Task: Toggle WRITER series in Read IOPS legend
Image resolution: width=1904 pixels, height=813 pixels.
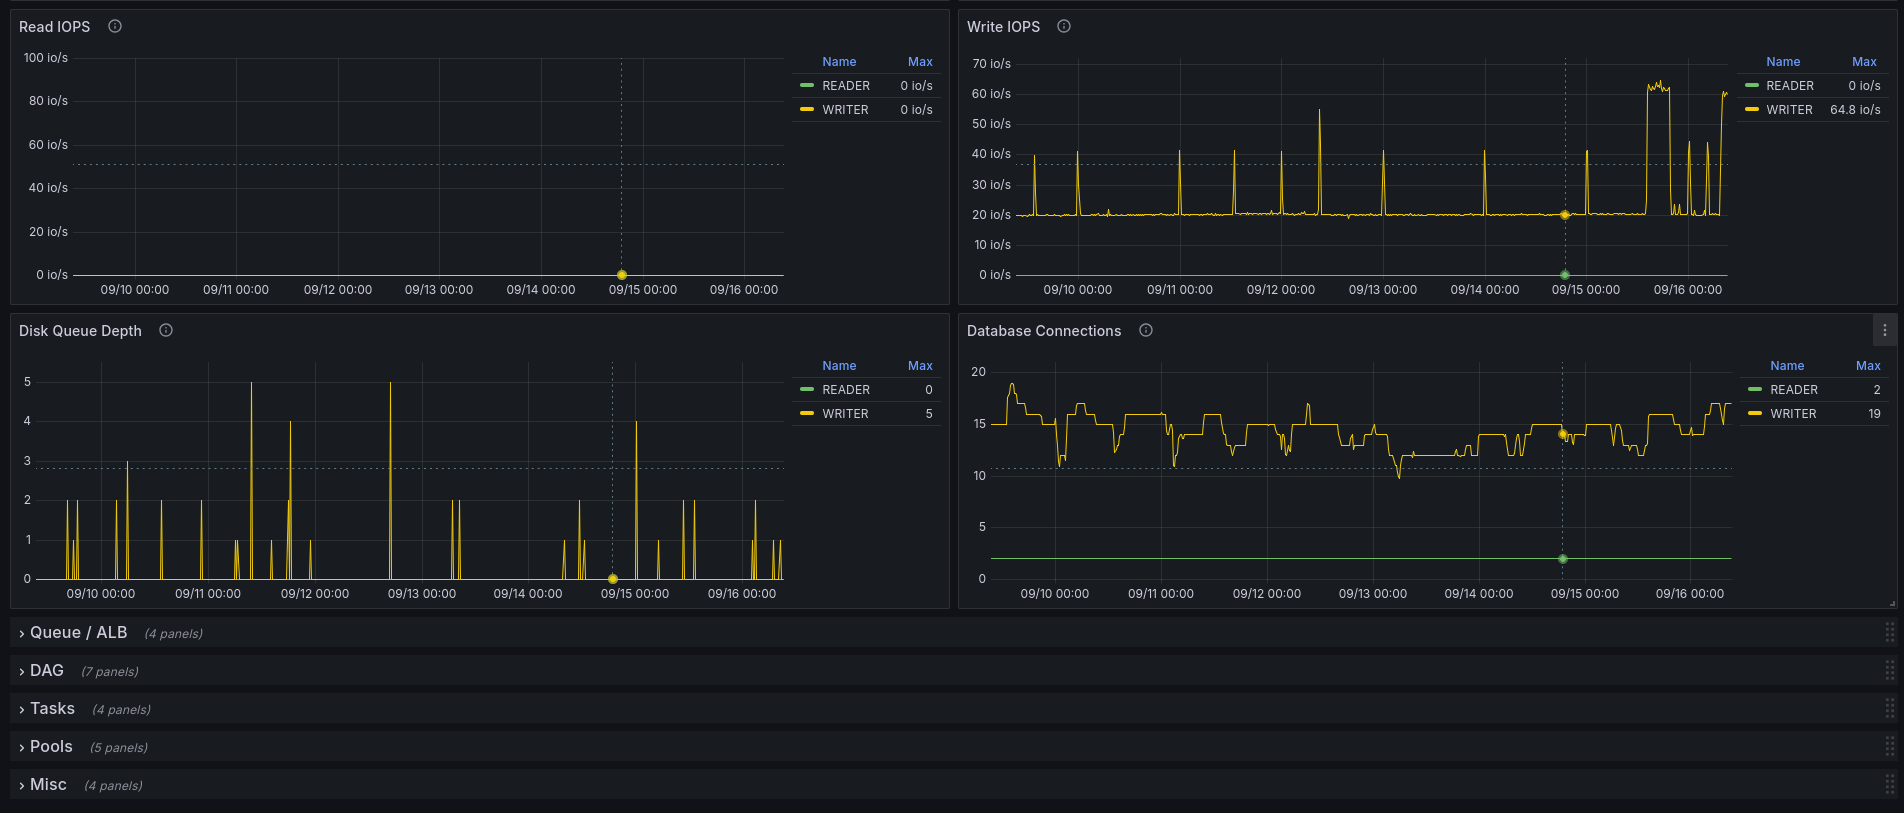Action: (845, 110)
